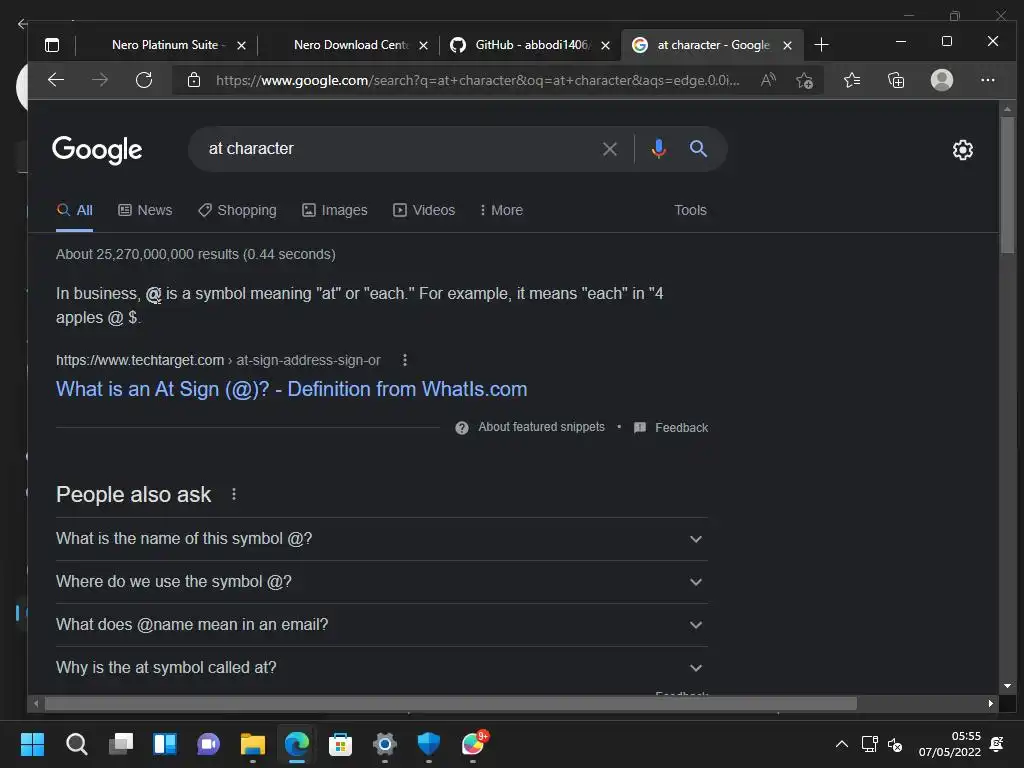Open Settings gear on taskbar
The width and height of the screenshot is (1024, 768).
click(385, 744)
